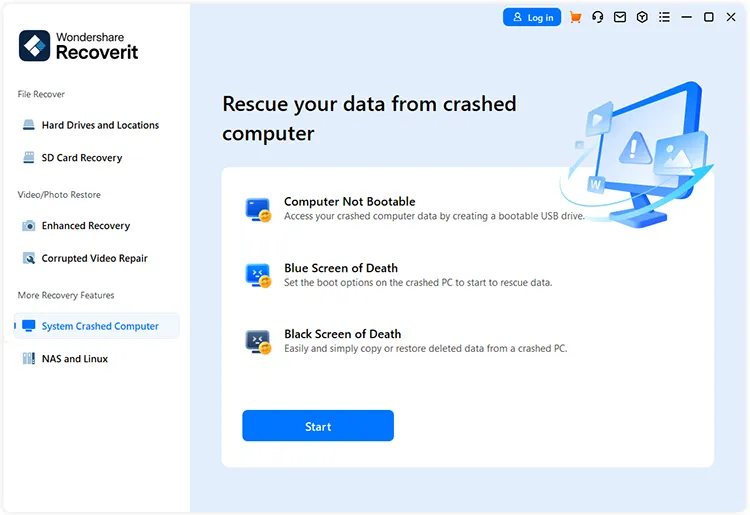The width and height of the screenshot is (750, 515).
Task: Click the Black Screen of Death icon
Action: 258,342
